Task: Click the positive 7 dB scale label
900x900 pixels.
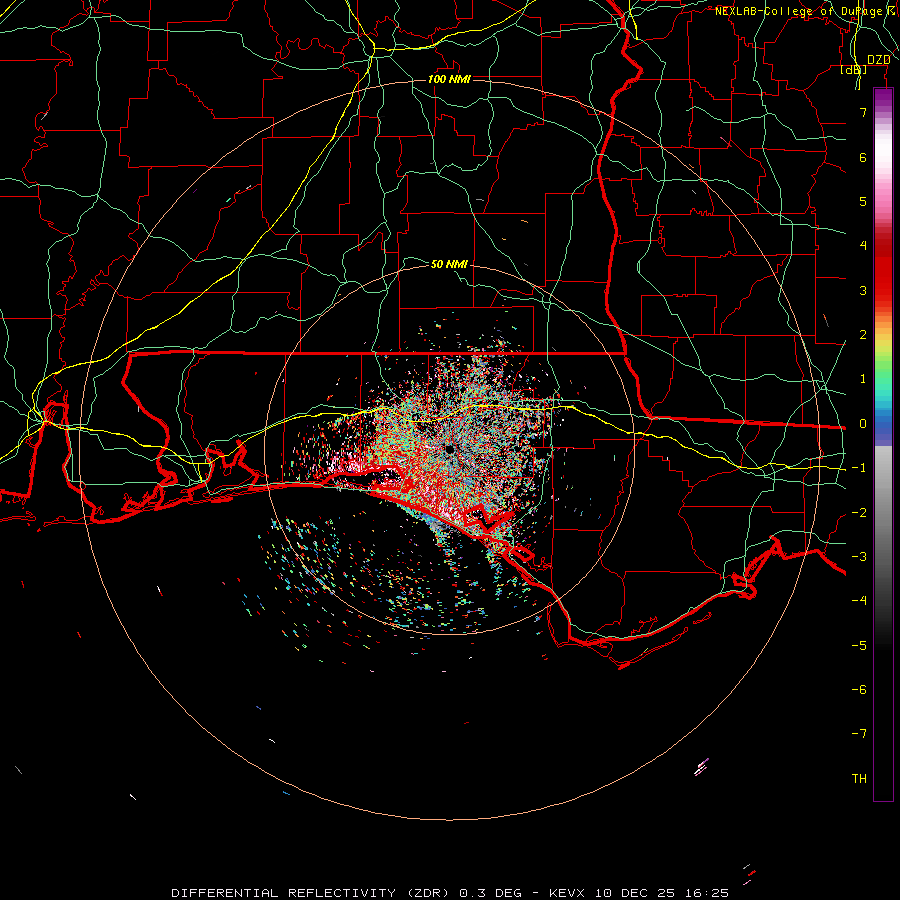Action: point(863,112)
